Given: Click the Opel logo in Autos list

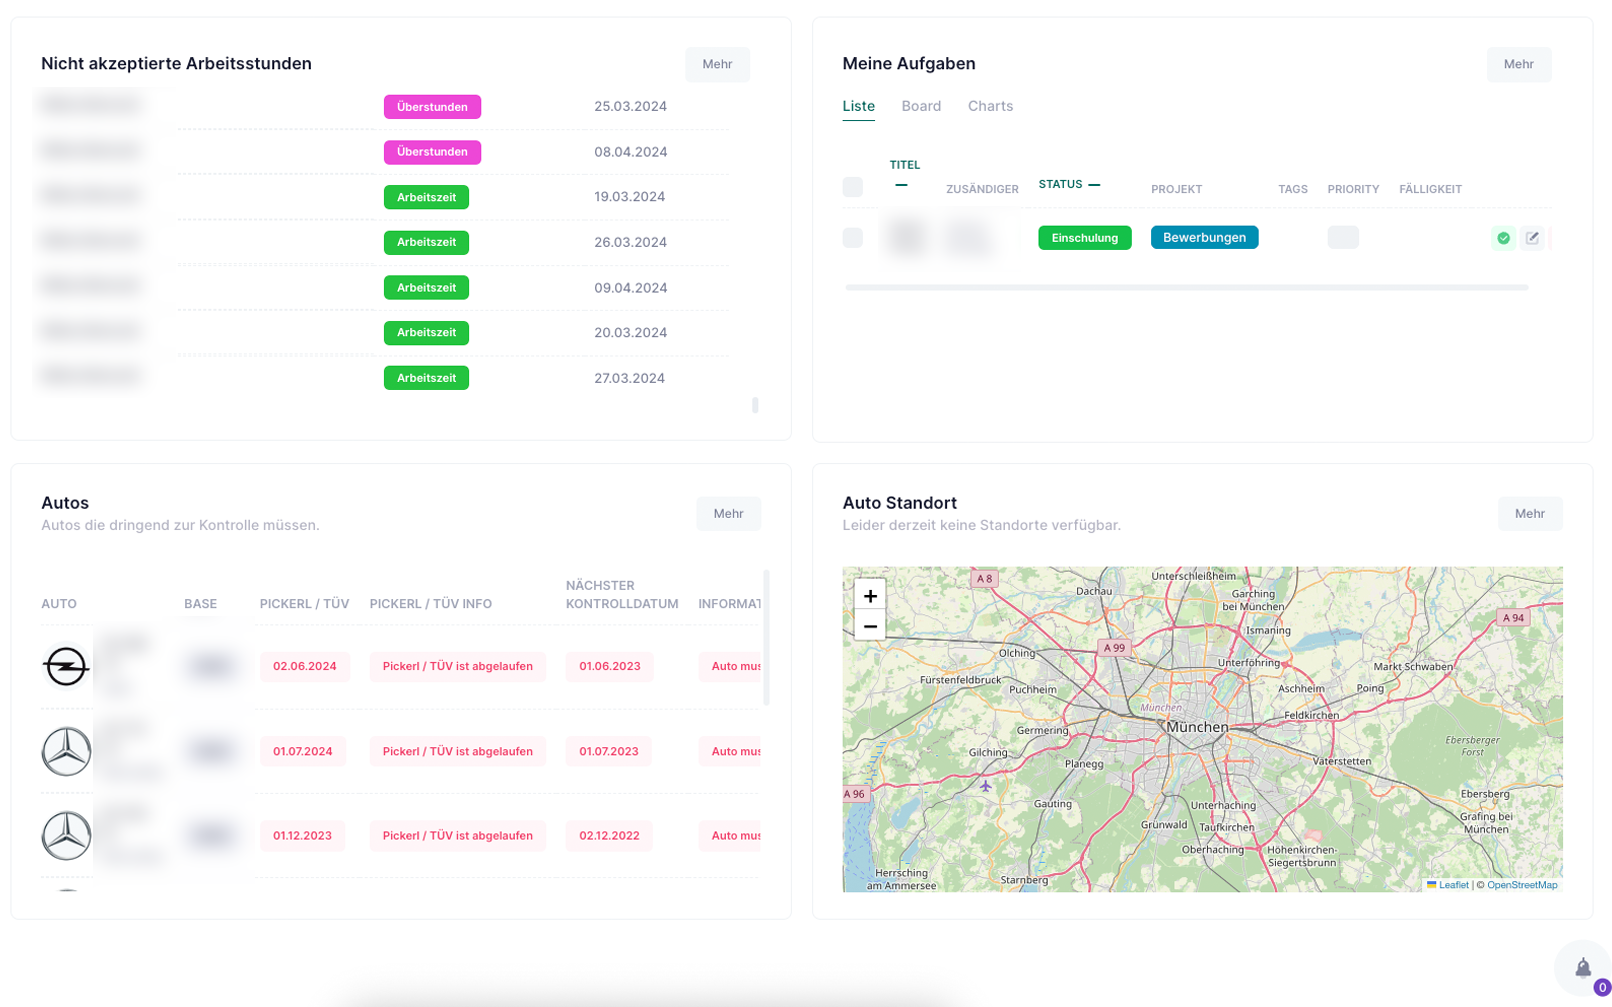Looking at the screenshot, I should tap(66, 667).
